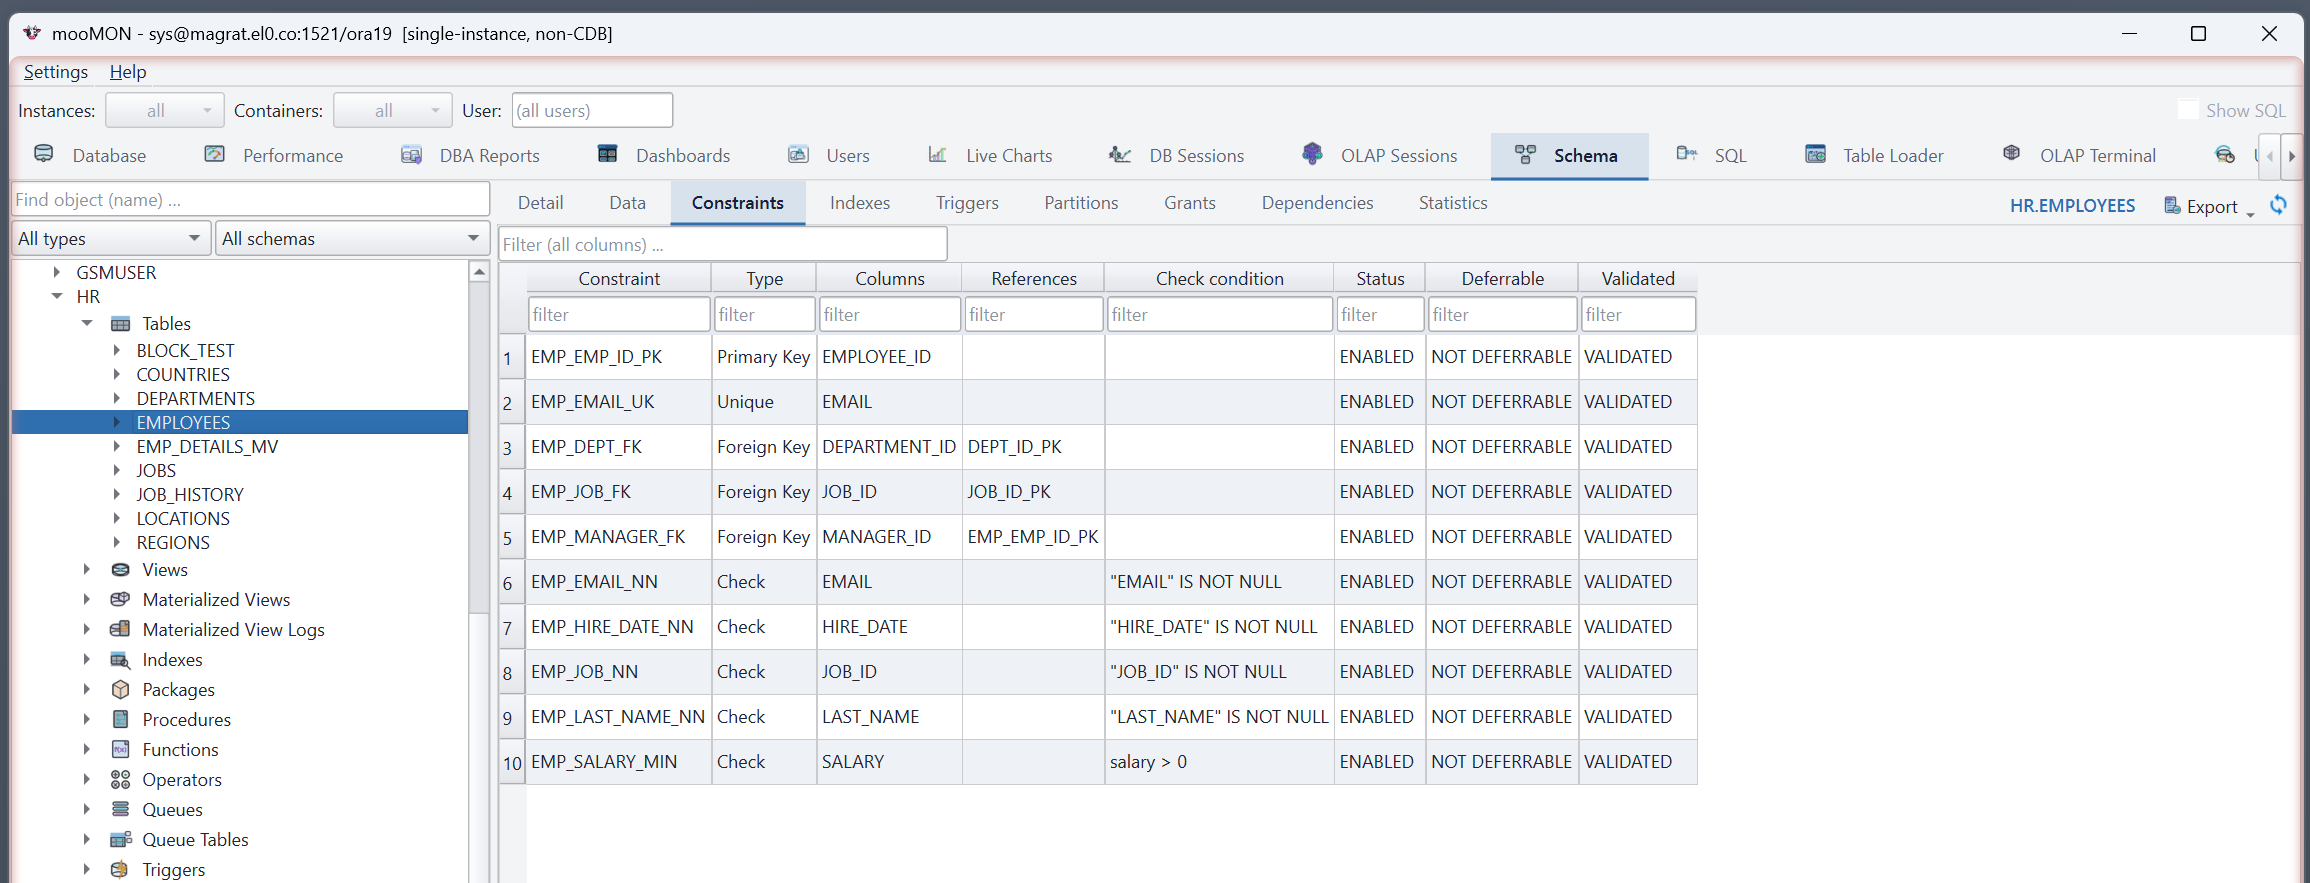Expand the Views node
2310x883 pixels.
click(x=87, y=570)
